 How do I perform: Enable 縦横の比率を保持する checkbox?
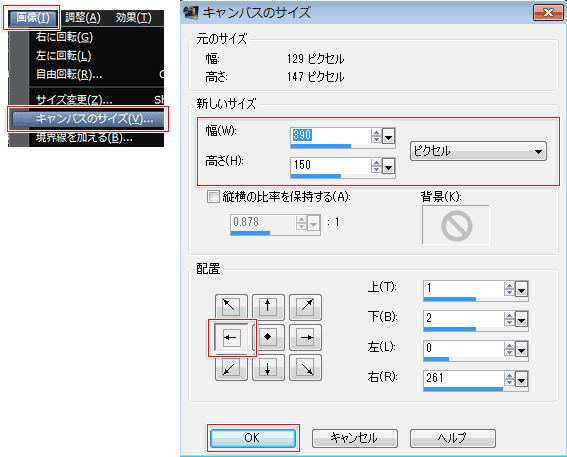213,197
